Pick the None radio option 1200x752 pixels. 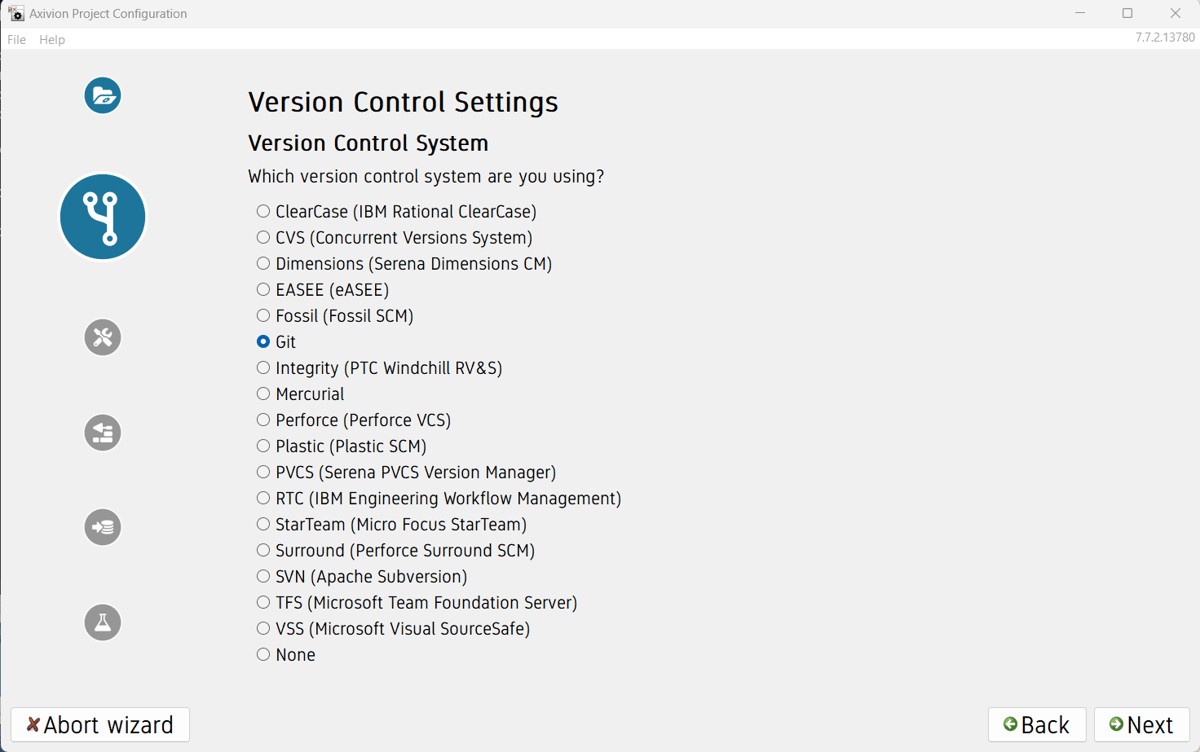coord(263,655)
